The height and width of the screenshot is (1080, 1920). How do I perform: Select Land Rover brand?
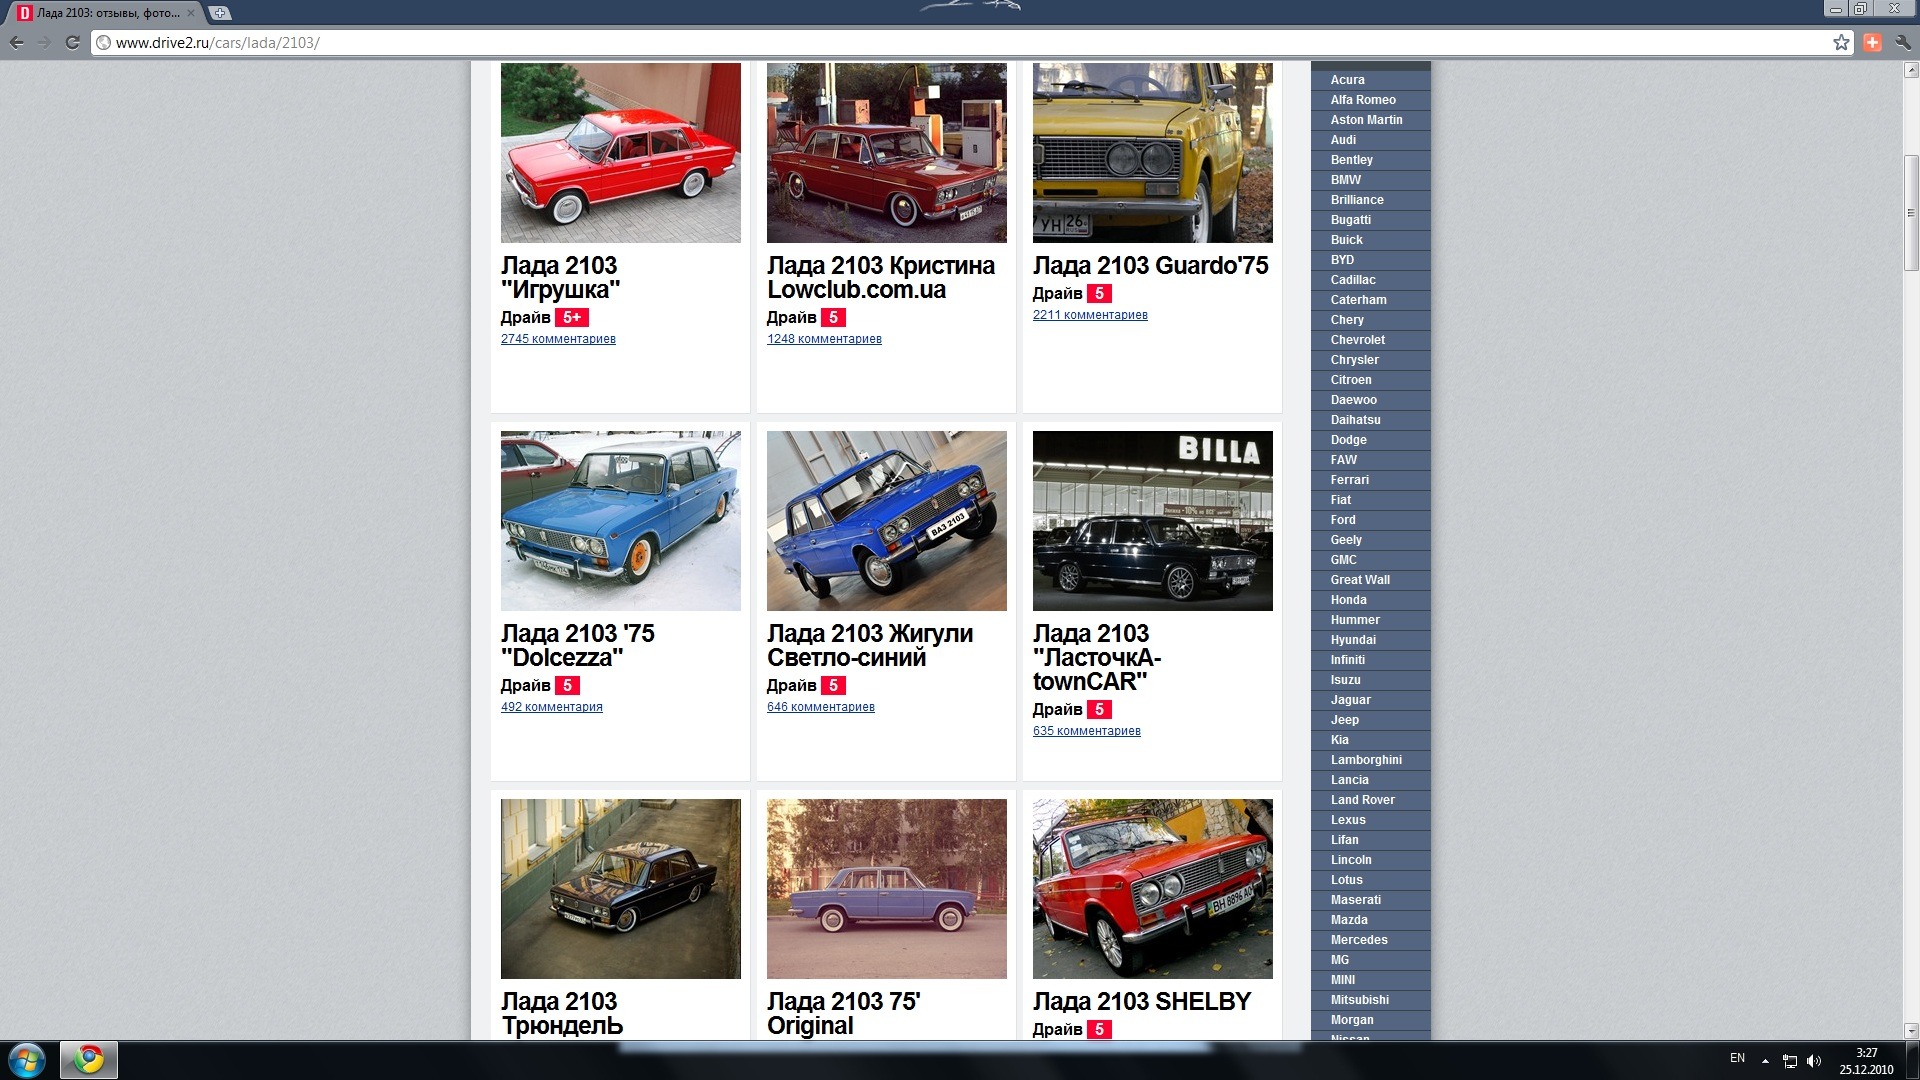pyautogui.click(x=1371, y=800)
